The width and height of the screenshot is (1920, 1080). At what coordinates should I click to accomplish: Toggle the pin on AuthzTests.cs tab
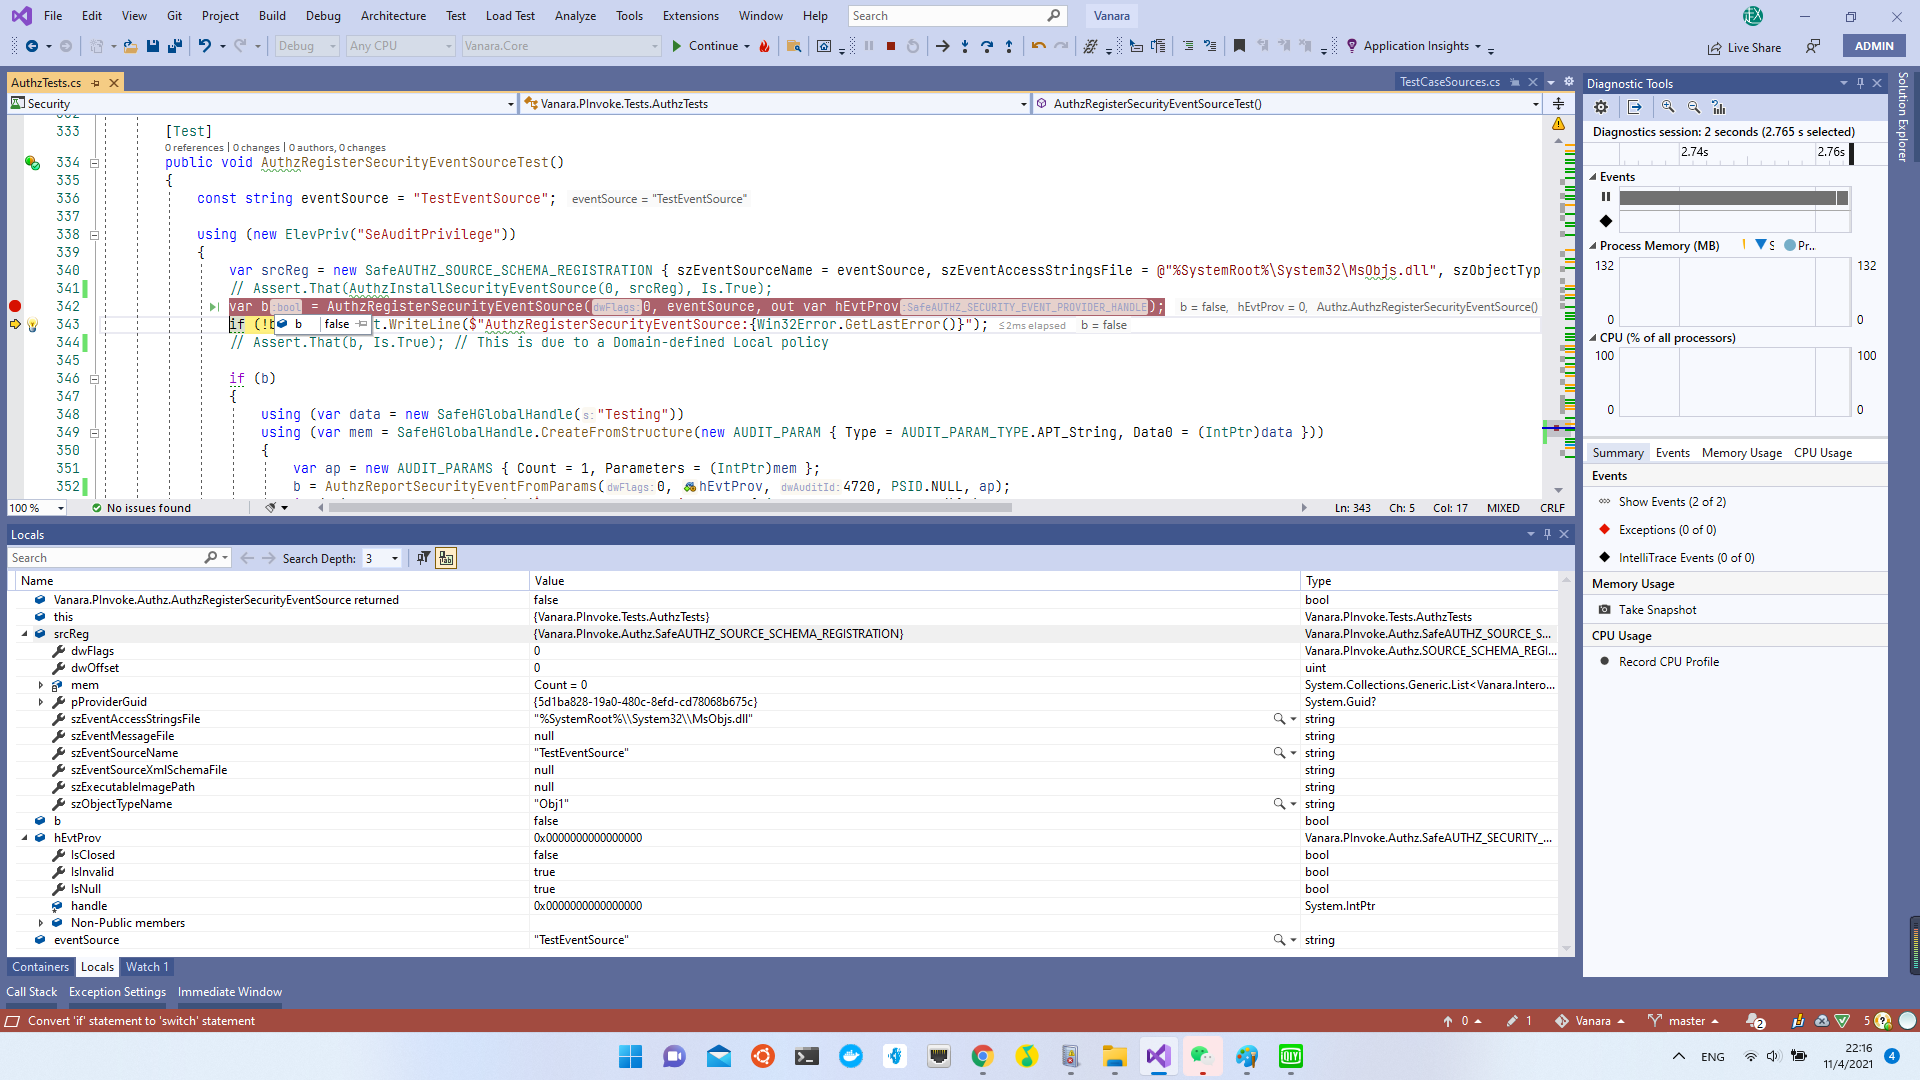(96, 83)
